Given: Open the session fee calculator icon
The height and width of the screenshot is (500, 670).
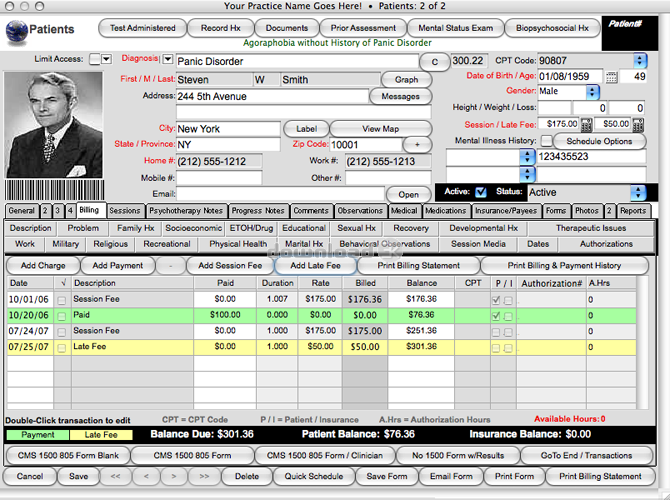Looking at the screenshot, I should (586, 125).
